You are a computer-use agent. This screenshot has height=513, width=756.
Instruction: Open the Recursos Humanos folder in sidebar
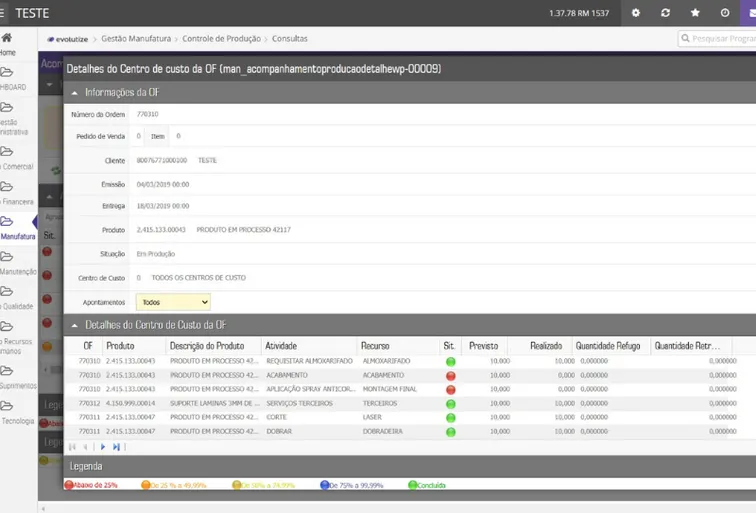click(x=15, y=338)
